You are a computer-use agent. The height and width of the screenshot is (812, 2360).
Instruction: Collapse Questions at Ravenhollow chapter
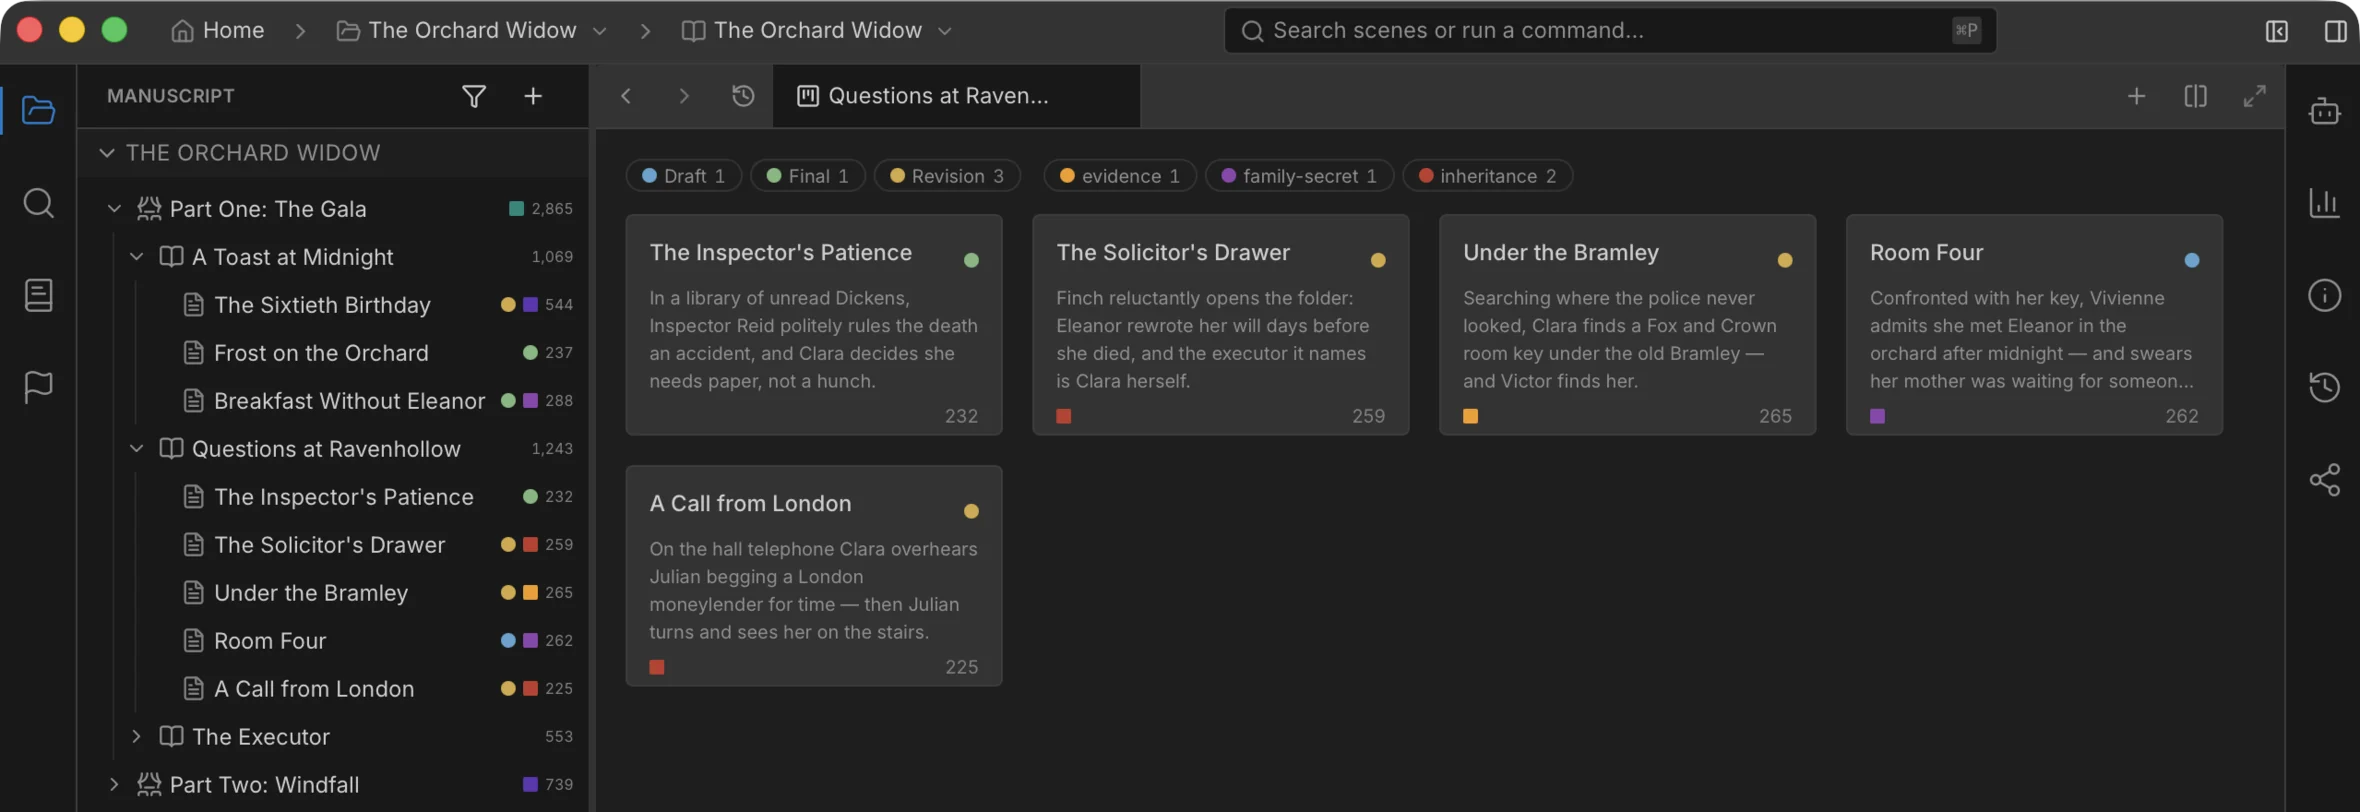(x=137, y=449)
